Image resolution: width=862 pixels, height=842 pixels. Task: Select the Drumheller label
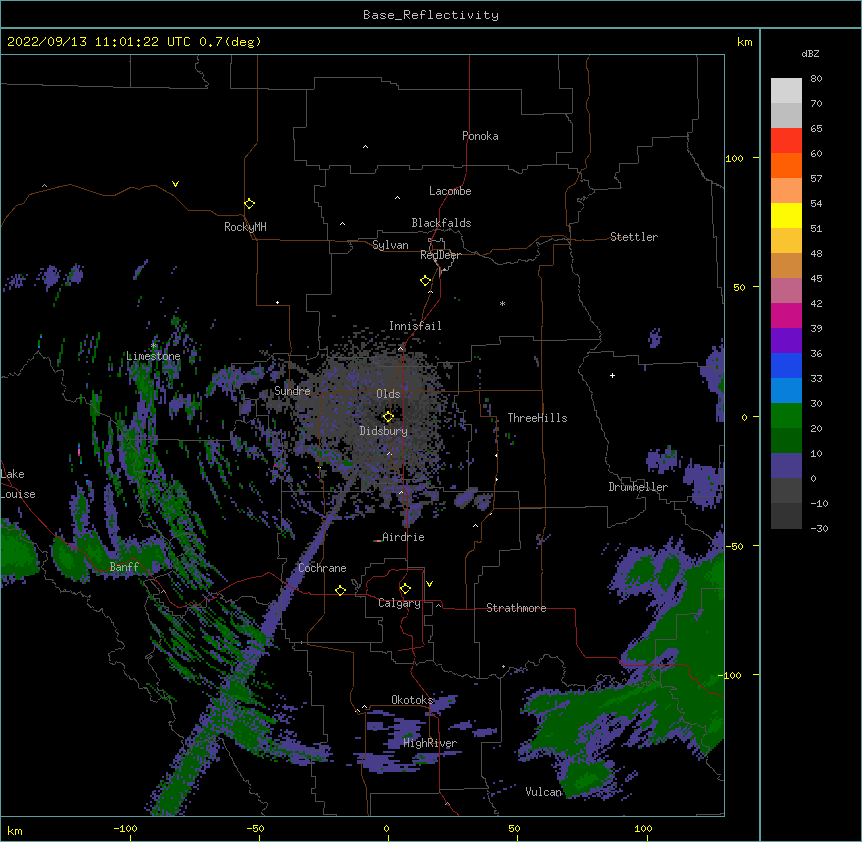pyautogui.click(x=638, y=487)
